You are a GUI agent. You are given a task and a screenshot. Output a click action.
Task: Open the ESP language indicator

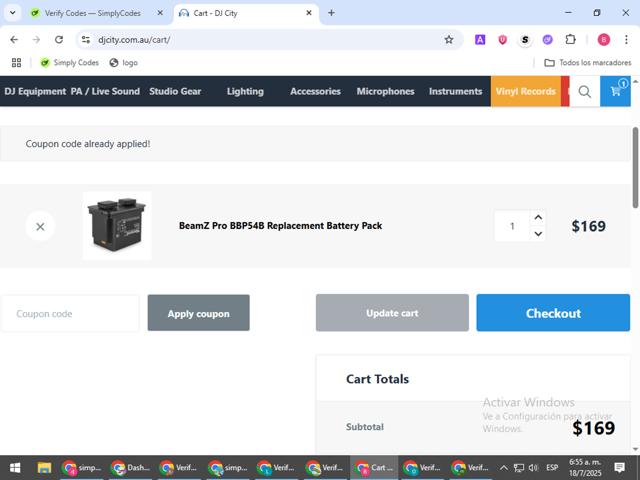tap(552, 468)
